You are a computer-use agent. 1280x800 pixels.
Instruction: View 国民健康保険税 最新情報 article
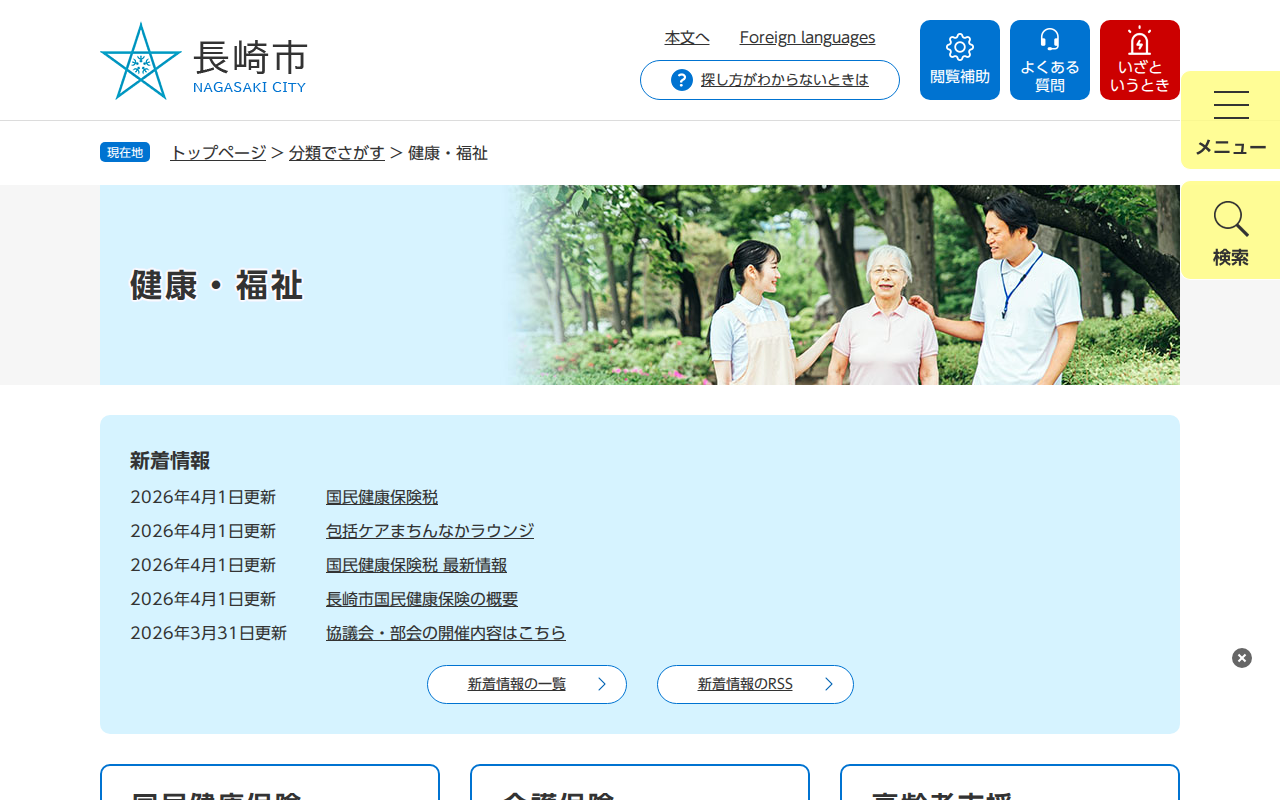click(x=415, y=565)
